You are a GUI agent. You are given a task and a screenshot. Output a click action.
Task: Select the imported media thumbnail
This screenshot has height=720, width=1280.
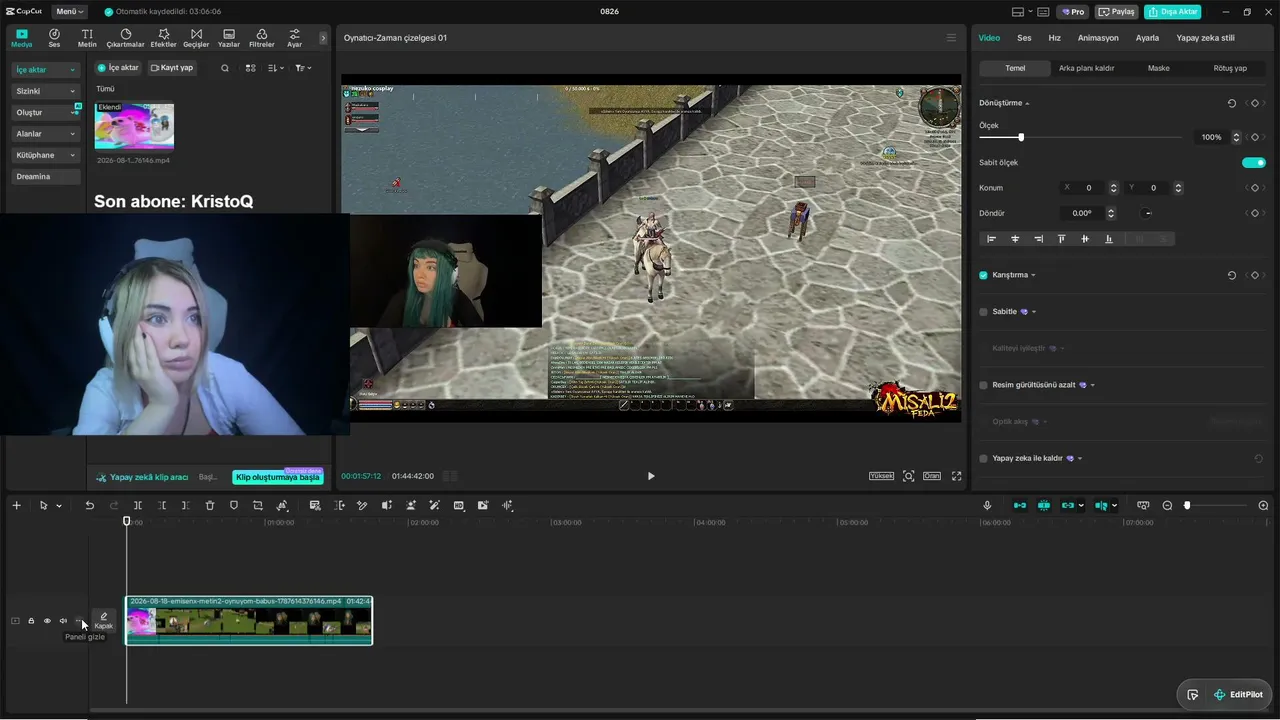134,126
